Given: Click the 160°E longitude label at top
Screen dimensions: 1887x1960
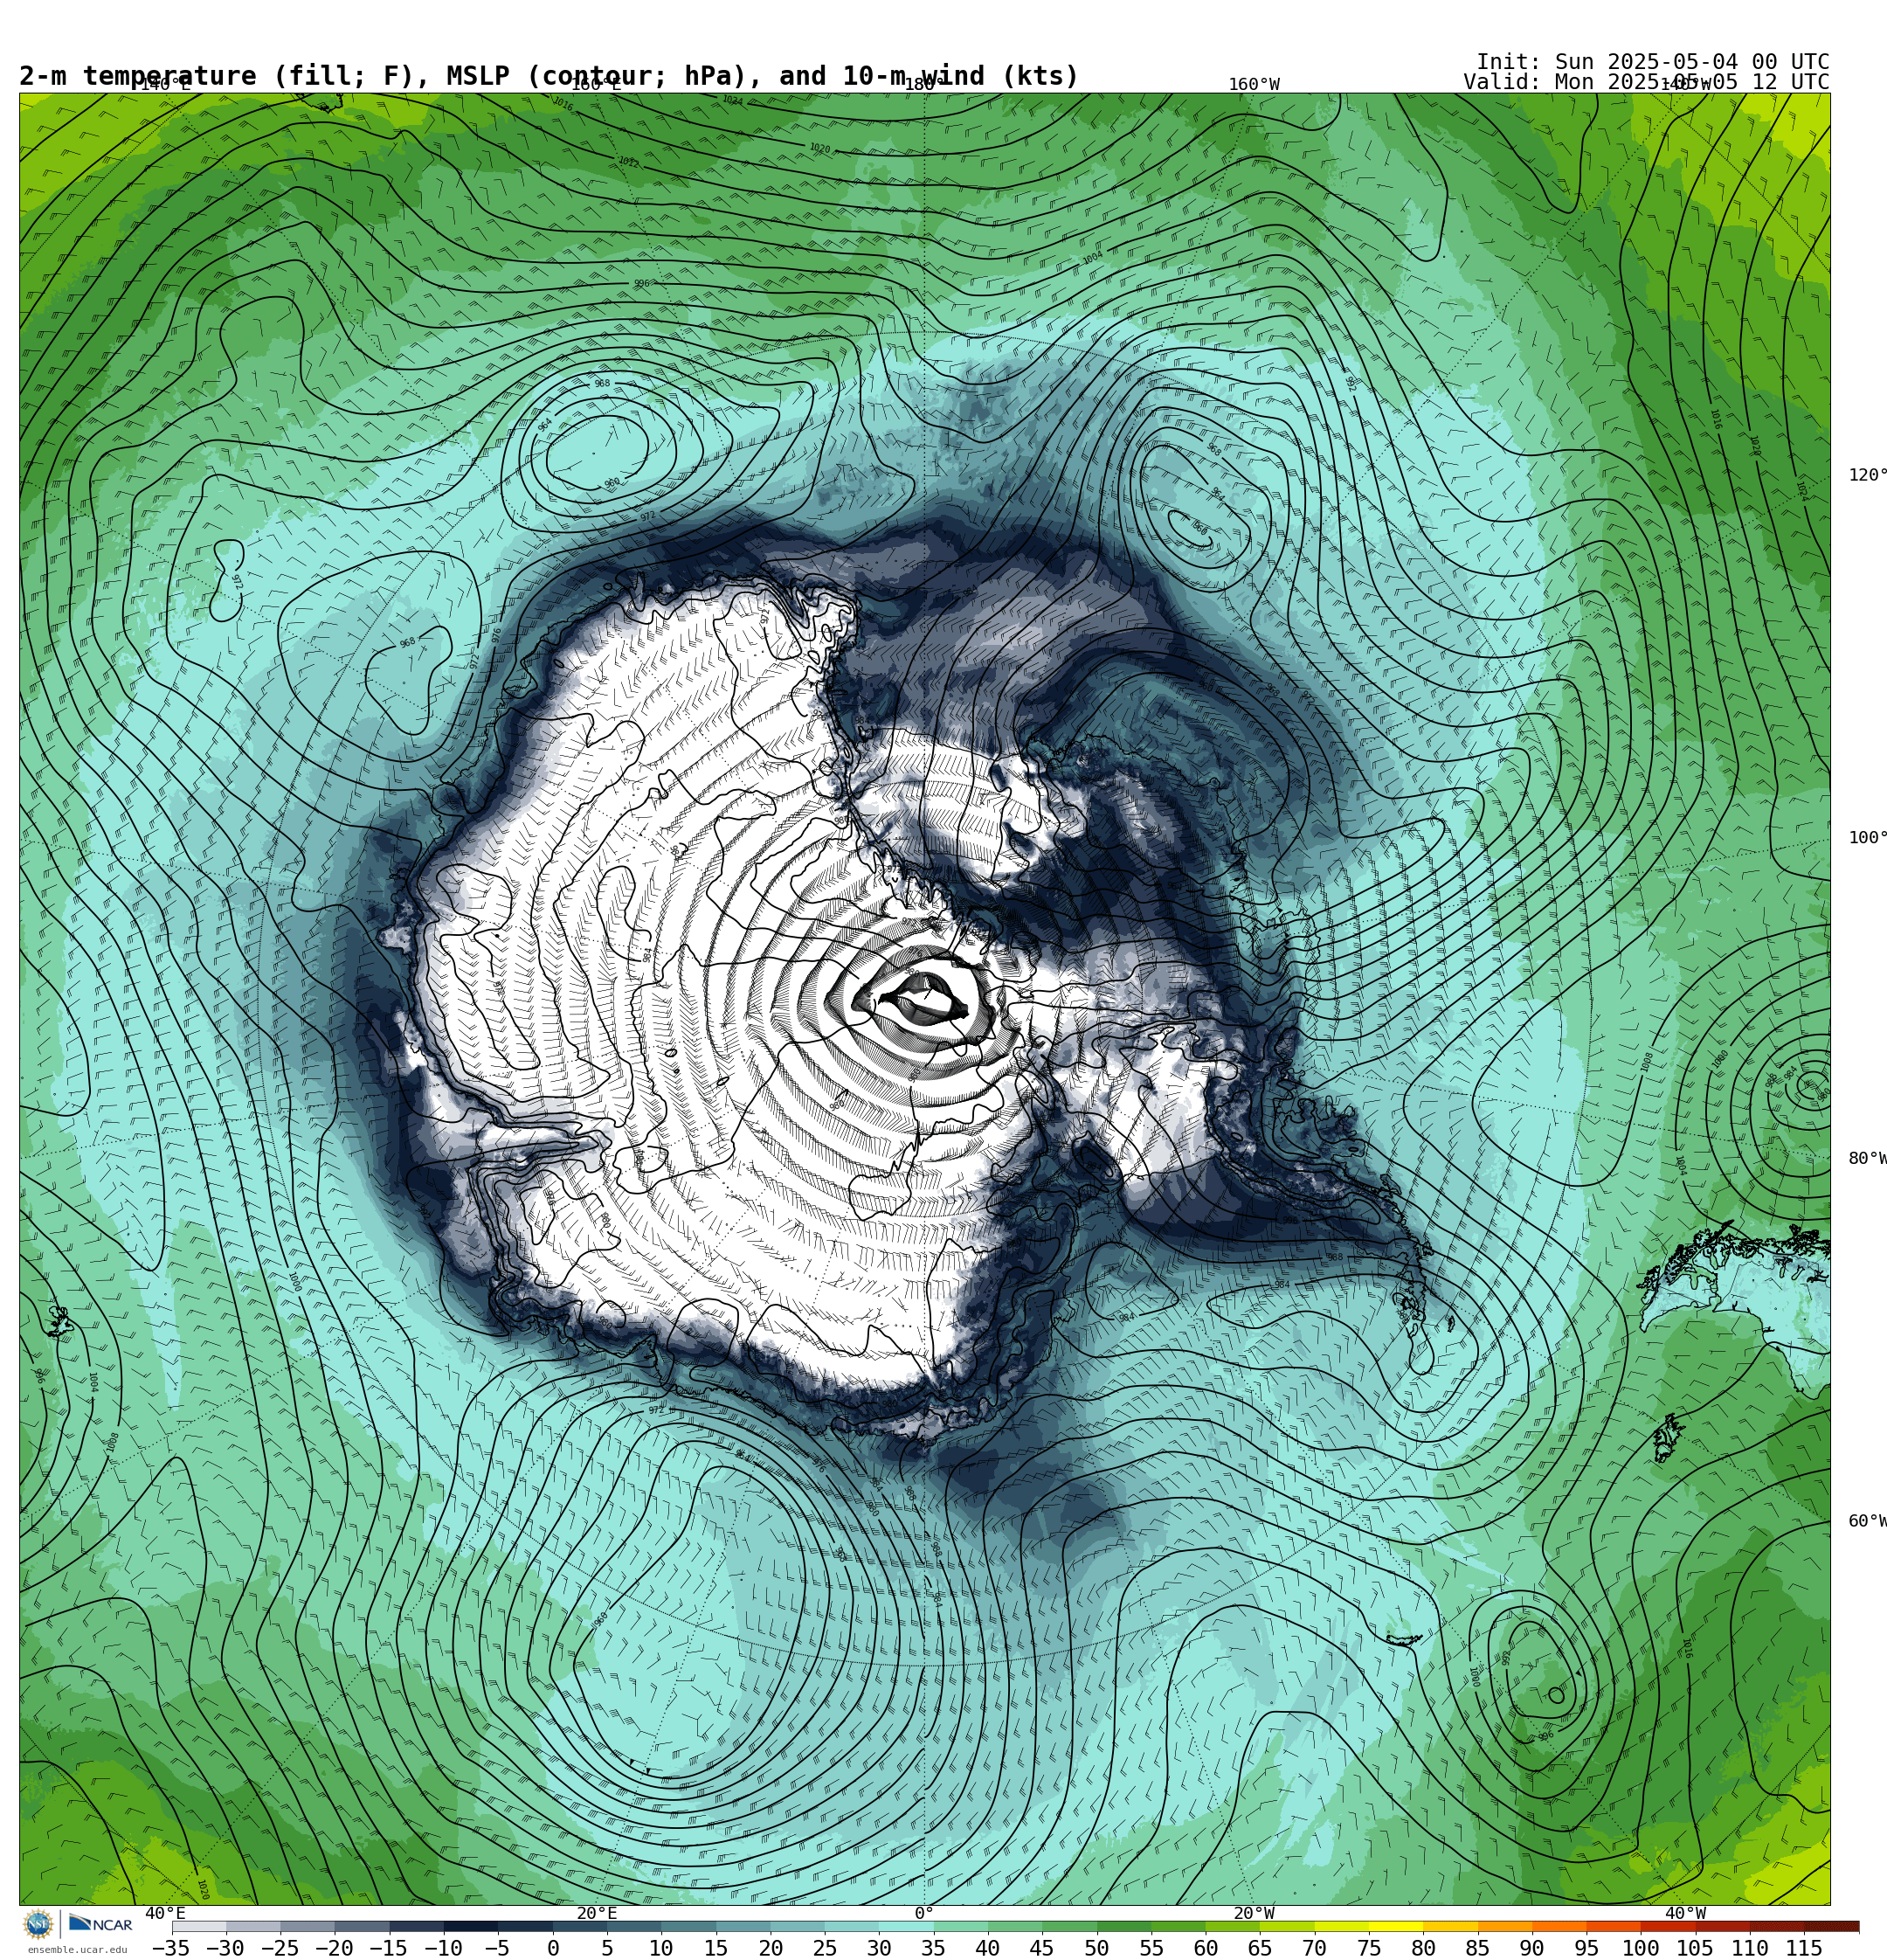Looking at the screenshot, I should tap(596, 84).
